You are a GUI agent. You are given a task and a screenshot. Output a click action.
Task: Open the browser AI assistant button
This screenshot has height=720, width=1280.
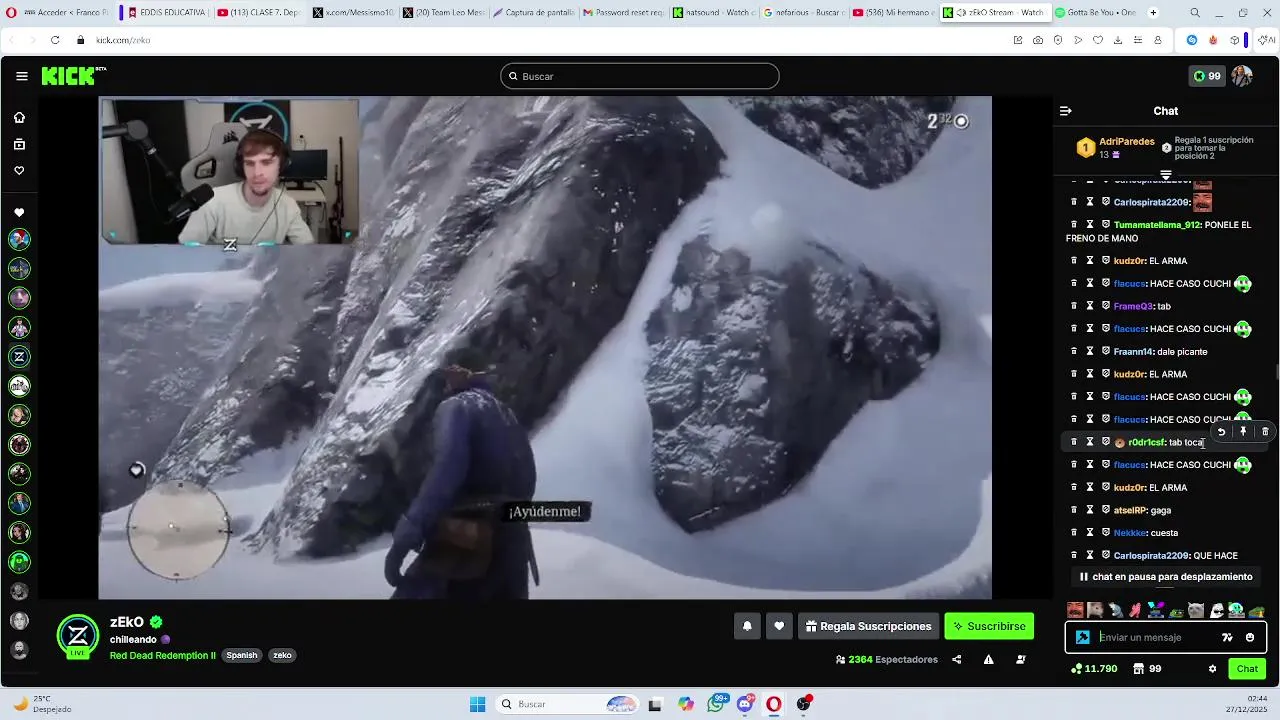point(1267,40)
